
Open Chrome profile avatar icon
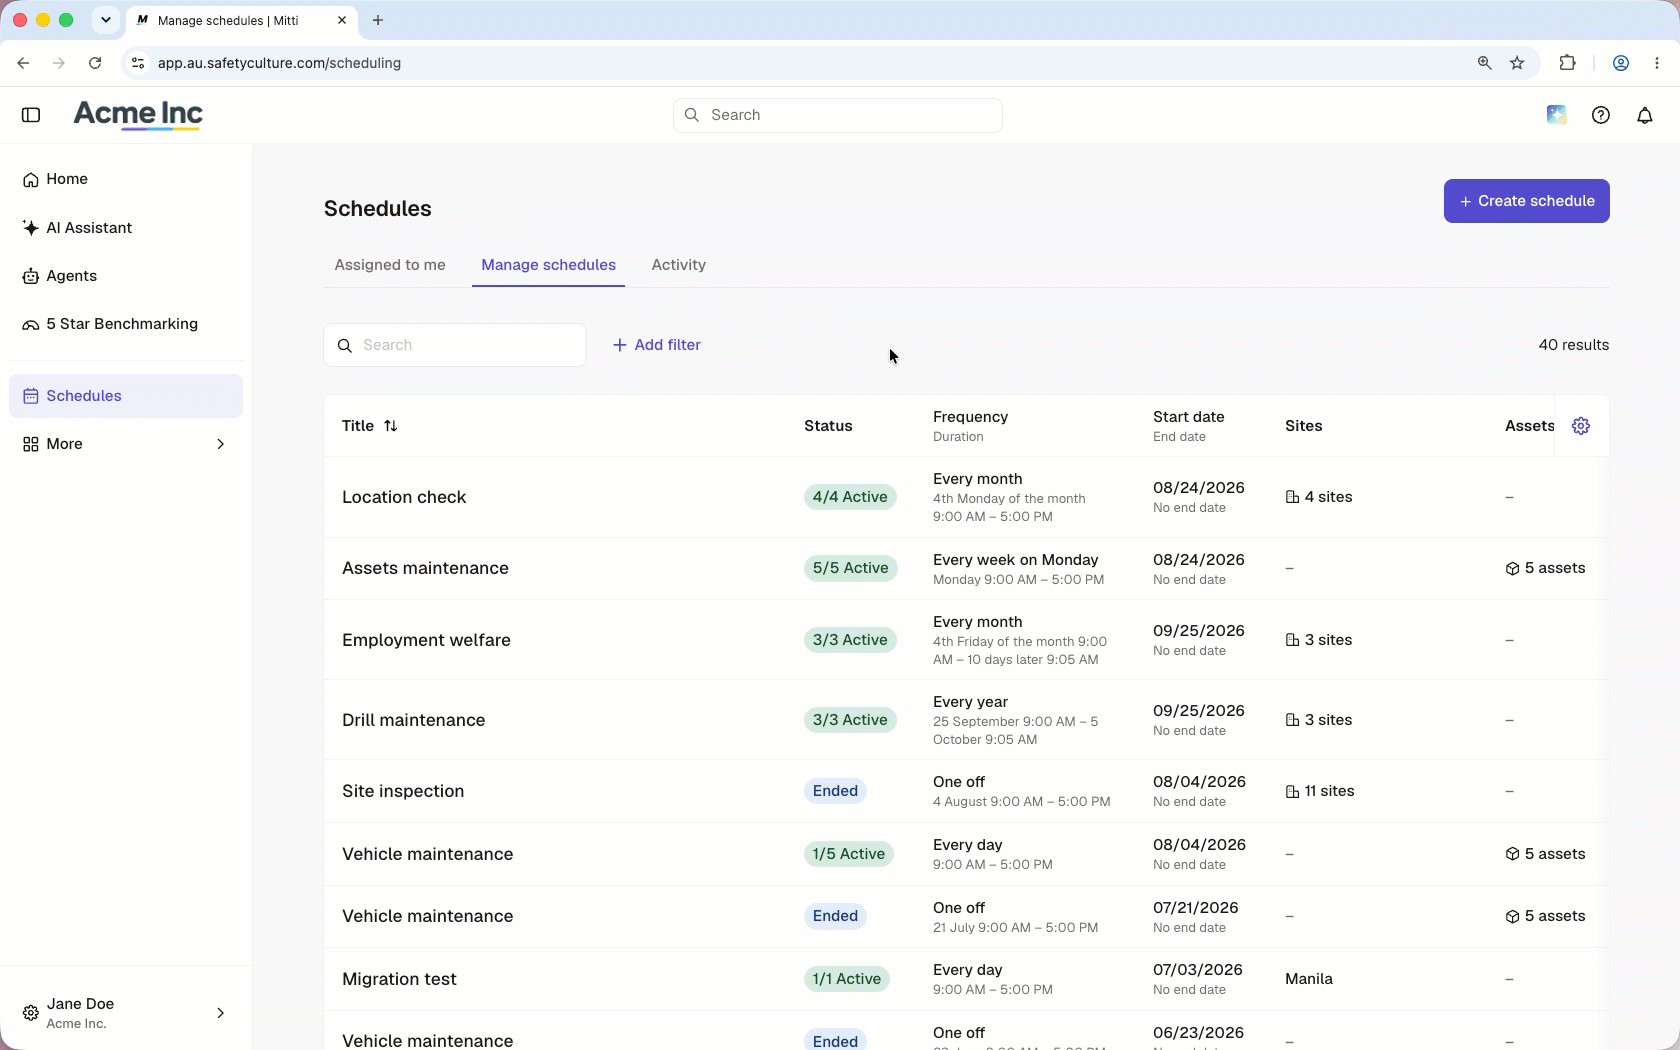pos(1621,63)
